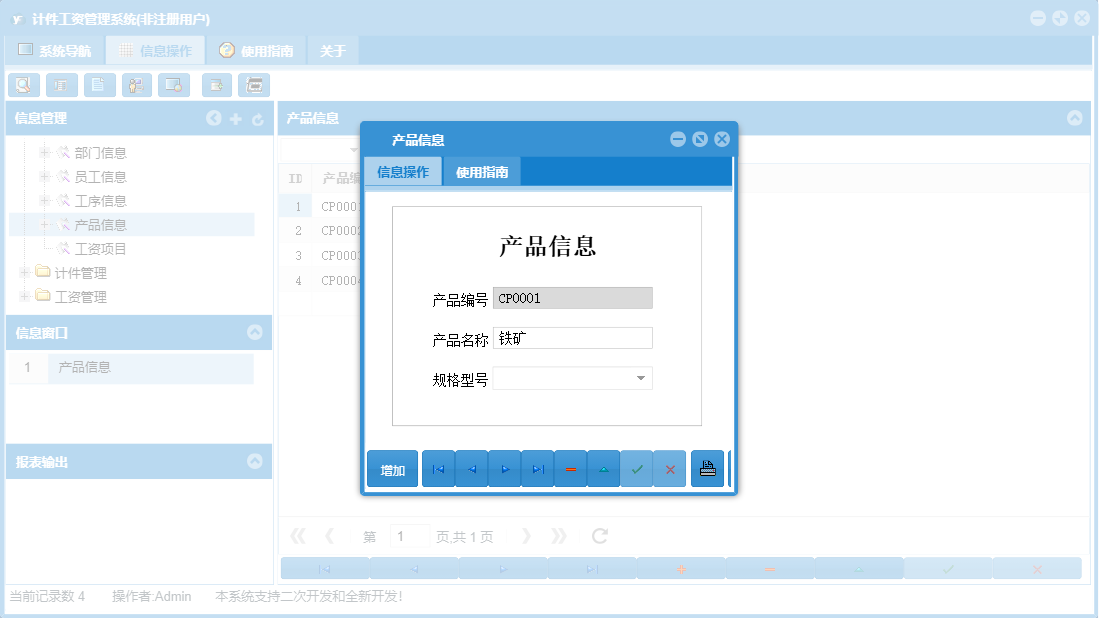Image resolution: width=1099 pixels, height=618 pixels.
Task: Click the green checkmark to confirm changes
Action: (x=637, y=468)
